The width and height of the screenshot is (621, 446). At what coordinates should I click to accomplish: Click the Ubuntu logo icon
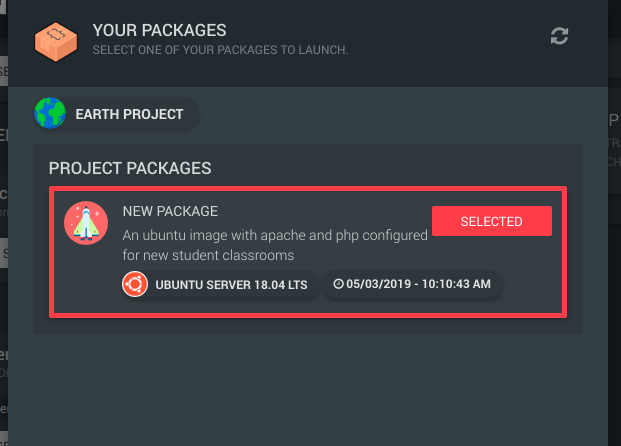tap(135, 284)
